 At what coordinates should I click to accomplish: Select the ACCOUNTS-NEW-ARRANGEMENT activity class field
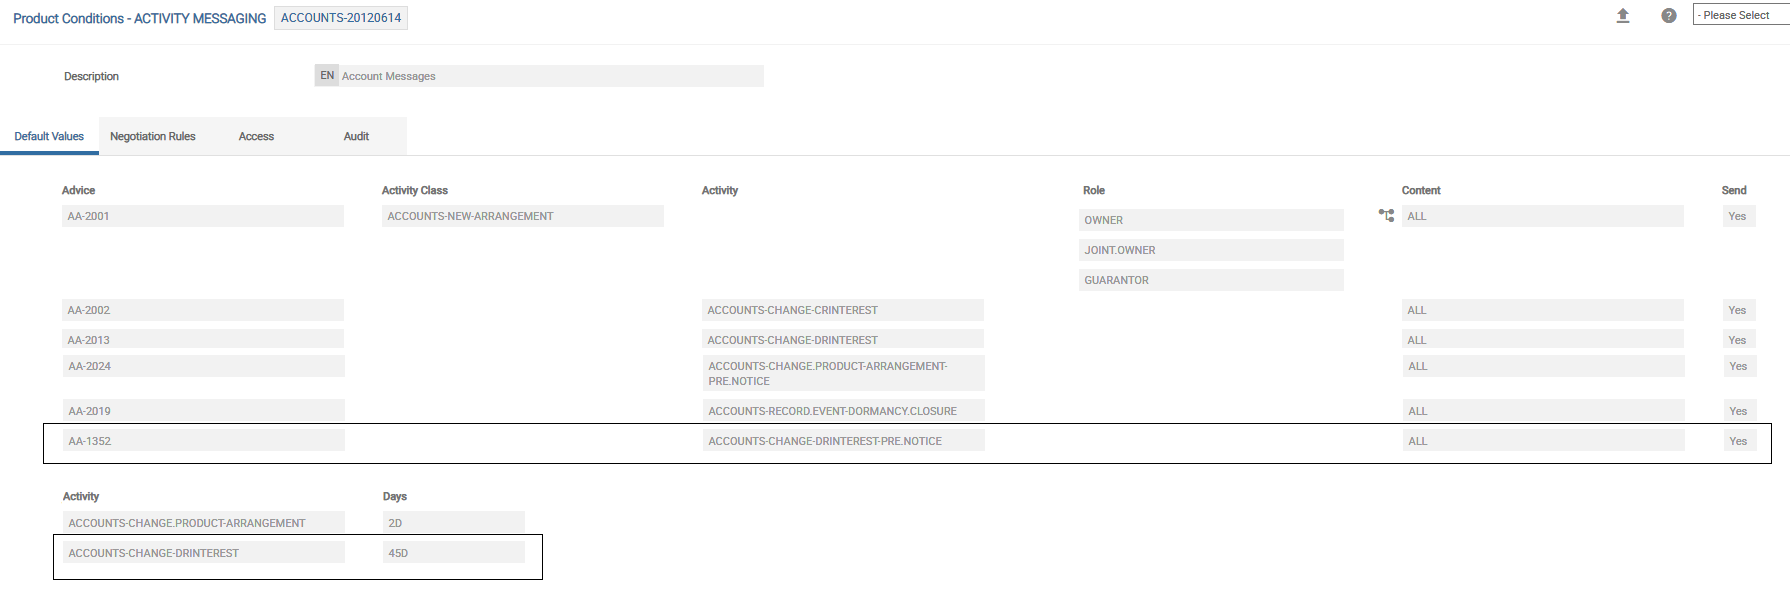pos(522,216)
